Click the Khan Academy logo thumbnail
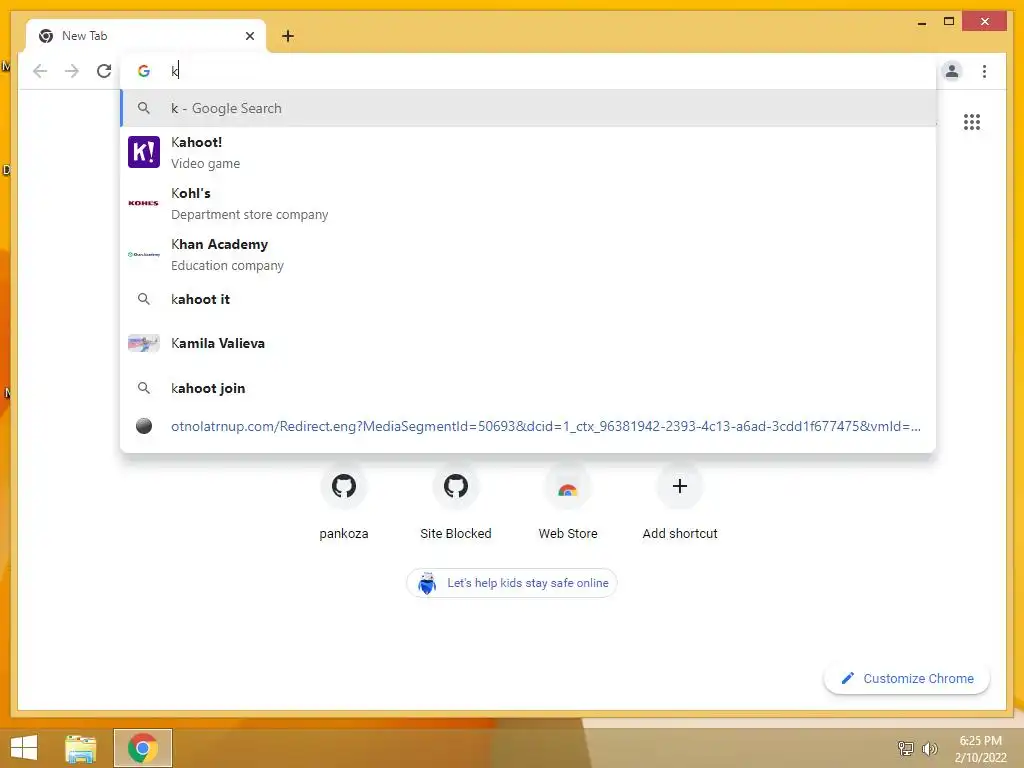Image resolution: width=1024 pixels, height=768 pixels. (x=144, y=254)
